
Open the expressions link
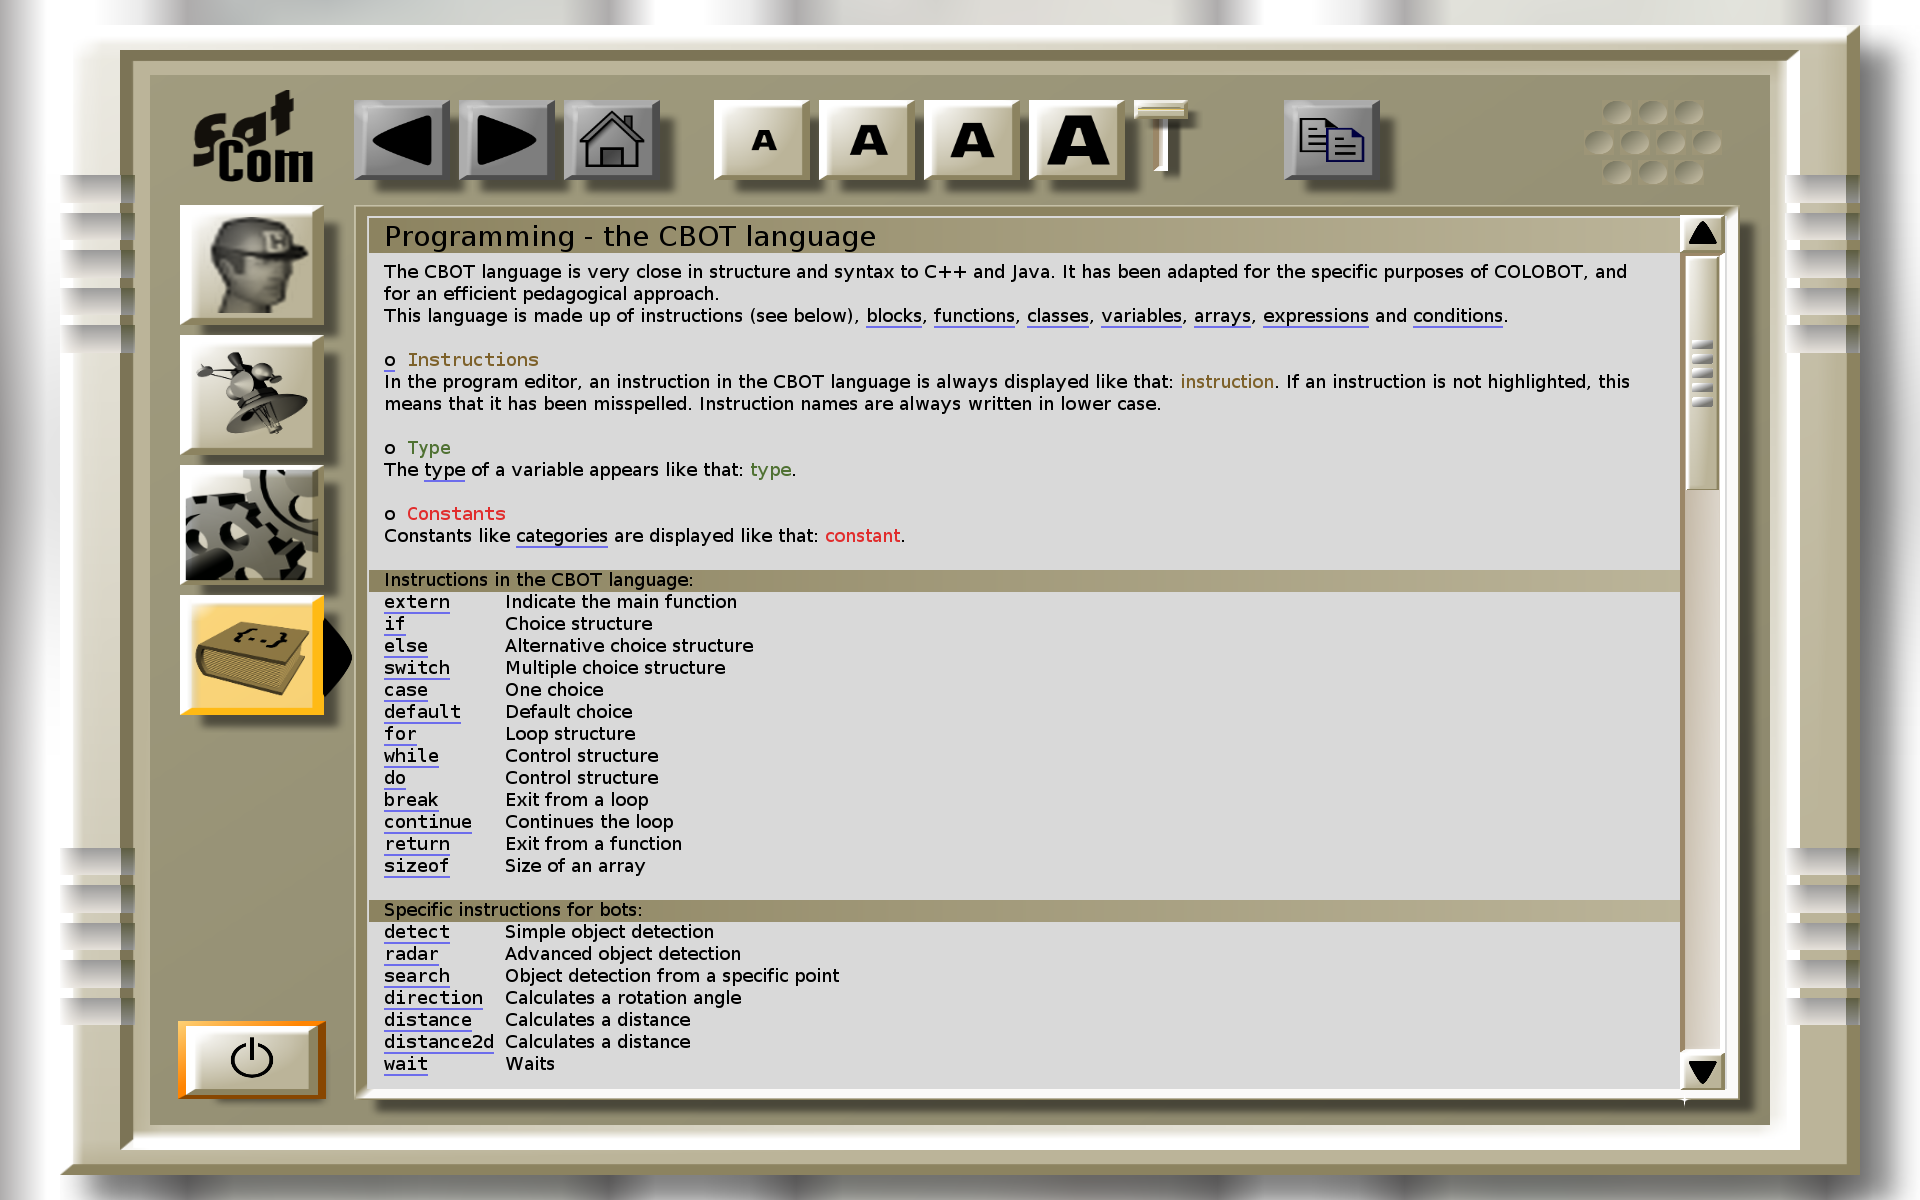tap(1315, 316)
